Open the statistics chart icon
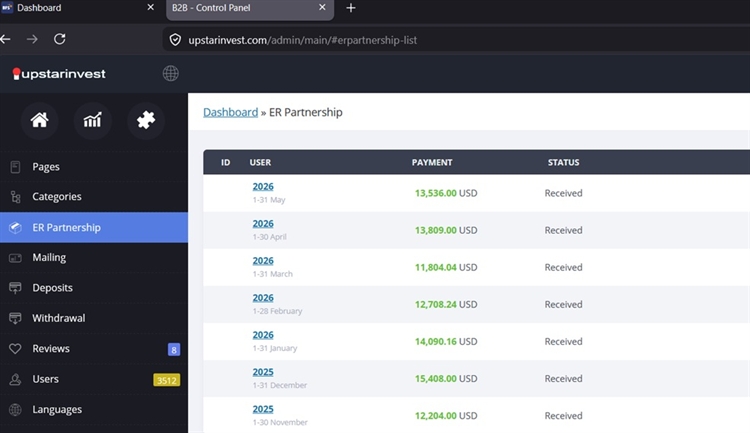The width and height of the screenshot is (750, 433). click(93, 120)
